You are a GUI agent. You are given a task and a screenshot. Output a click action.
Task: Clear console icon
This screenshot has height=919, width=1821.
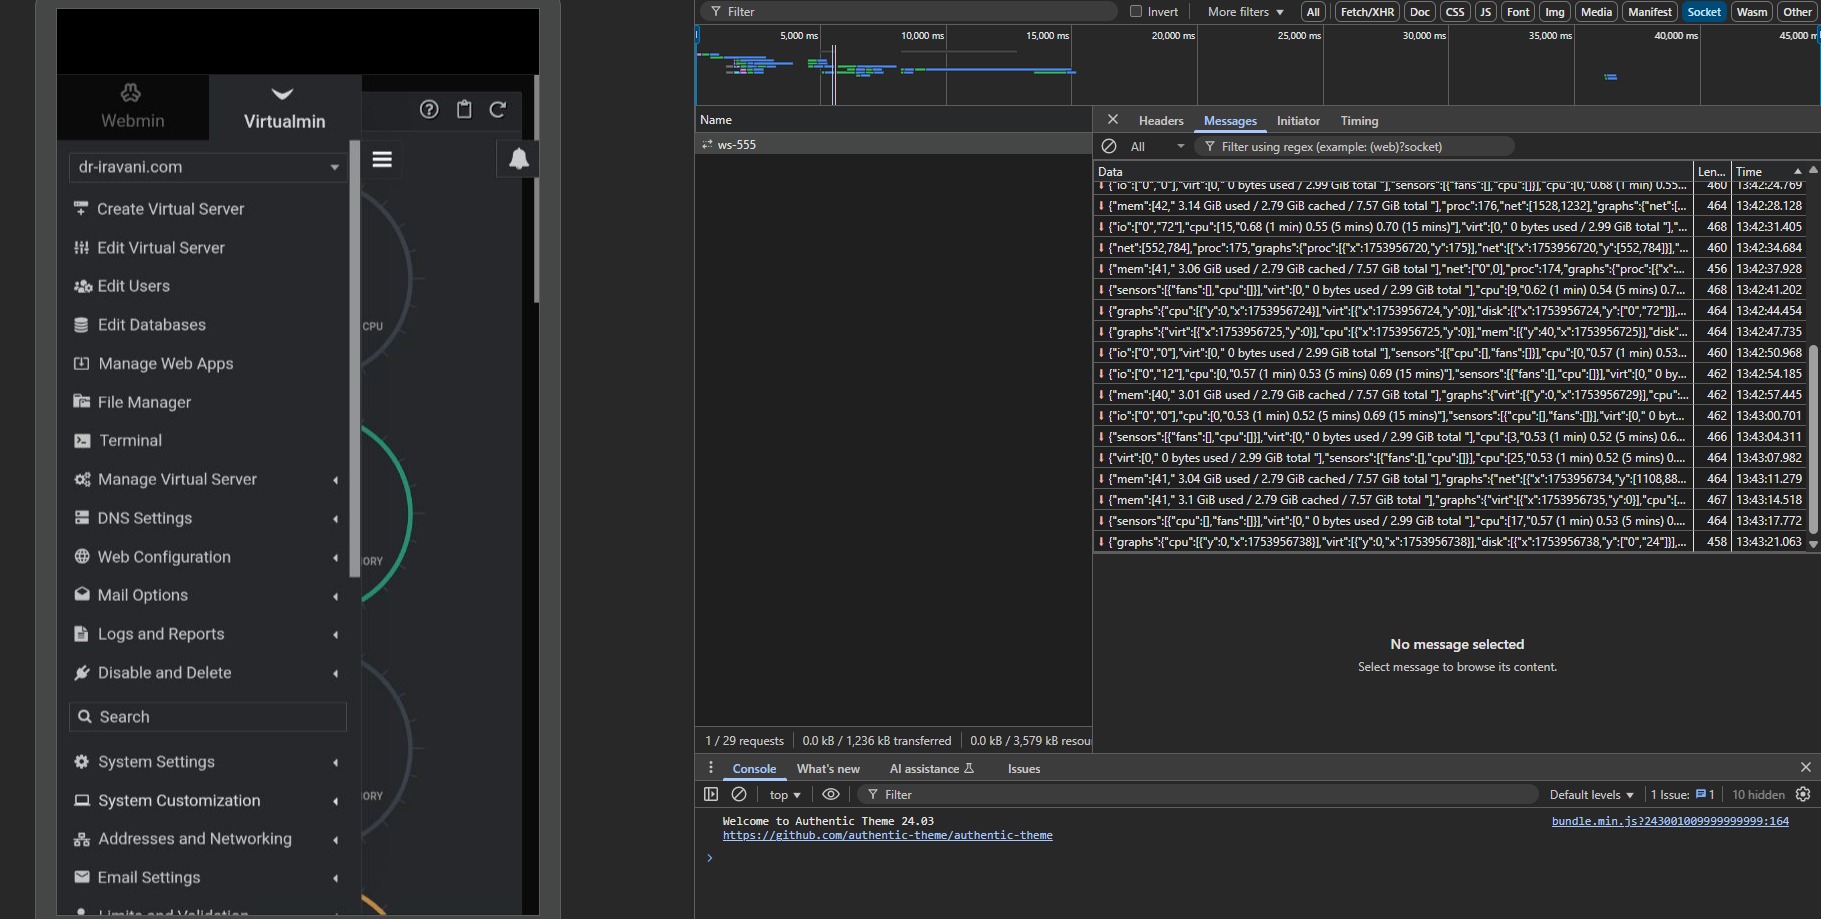point(739,794)
